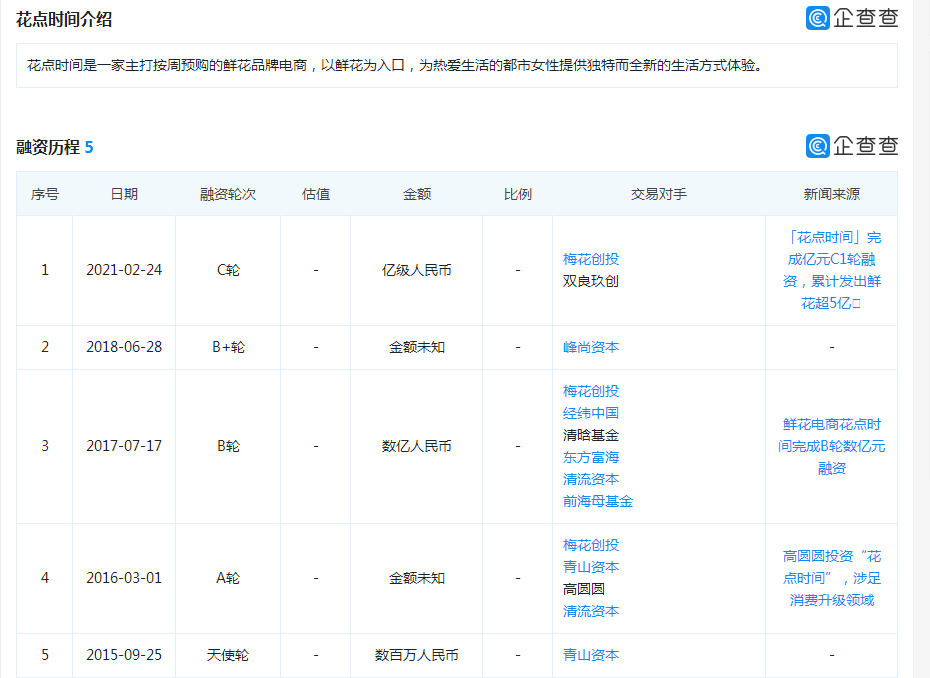This screenshot has width=930, height=678.
Task: Click the A轮 round cell
Action: (x=228, y=578)
